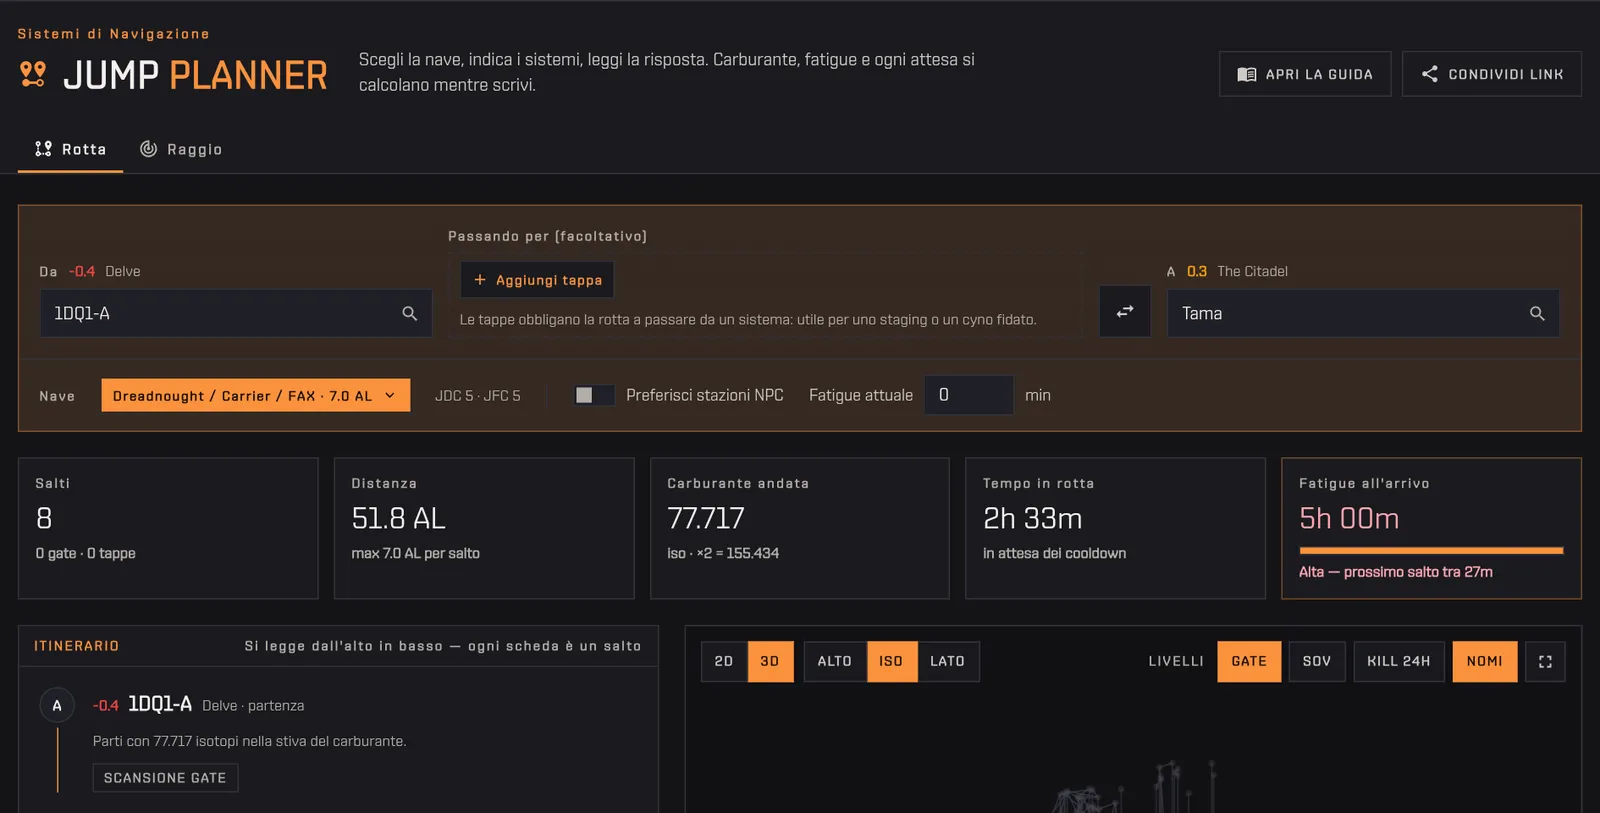This screenshot has width=1600, height=813.
Task: Click the search icon in the Tama field
Action: [x=1537, y=313]
